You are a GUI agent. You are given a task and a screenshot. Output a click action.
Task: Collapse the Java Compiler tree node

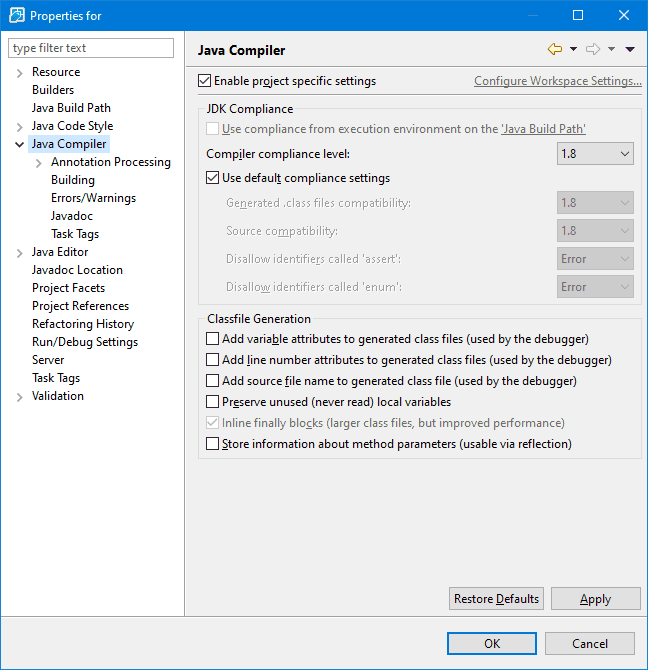(x=19, y=145)
